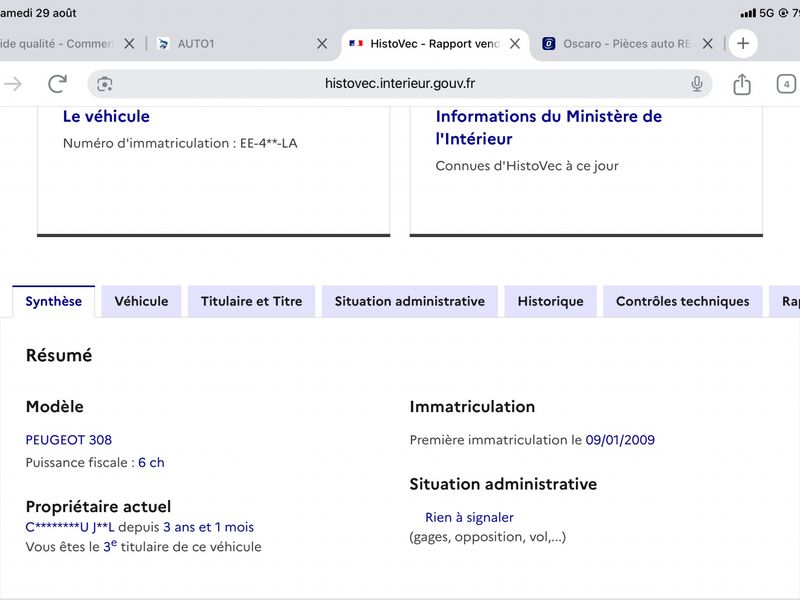
Task: Click 'Vous êtes le 3e titulaire' line
Action: pos(143,546)
